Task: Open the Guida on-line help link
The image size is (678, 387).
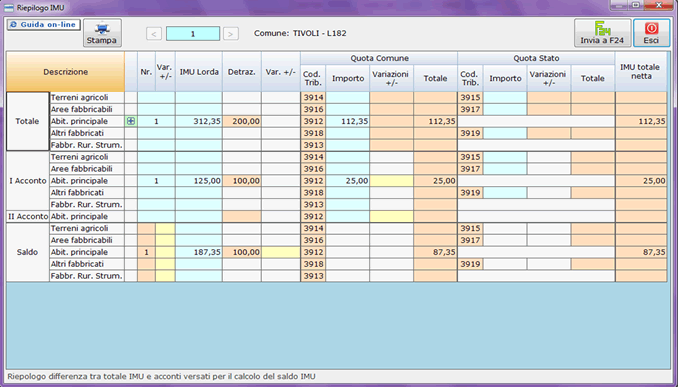Action: coord(44,25)
